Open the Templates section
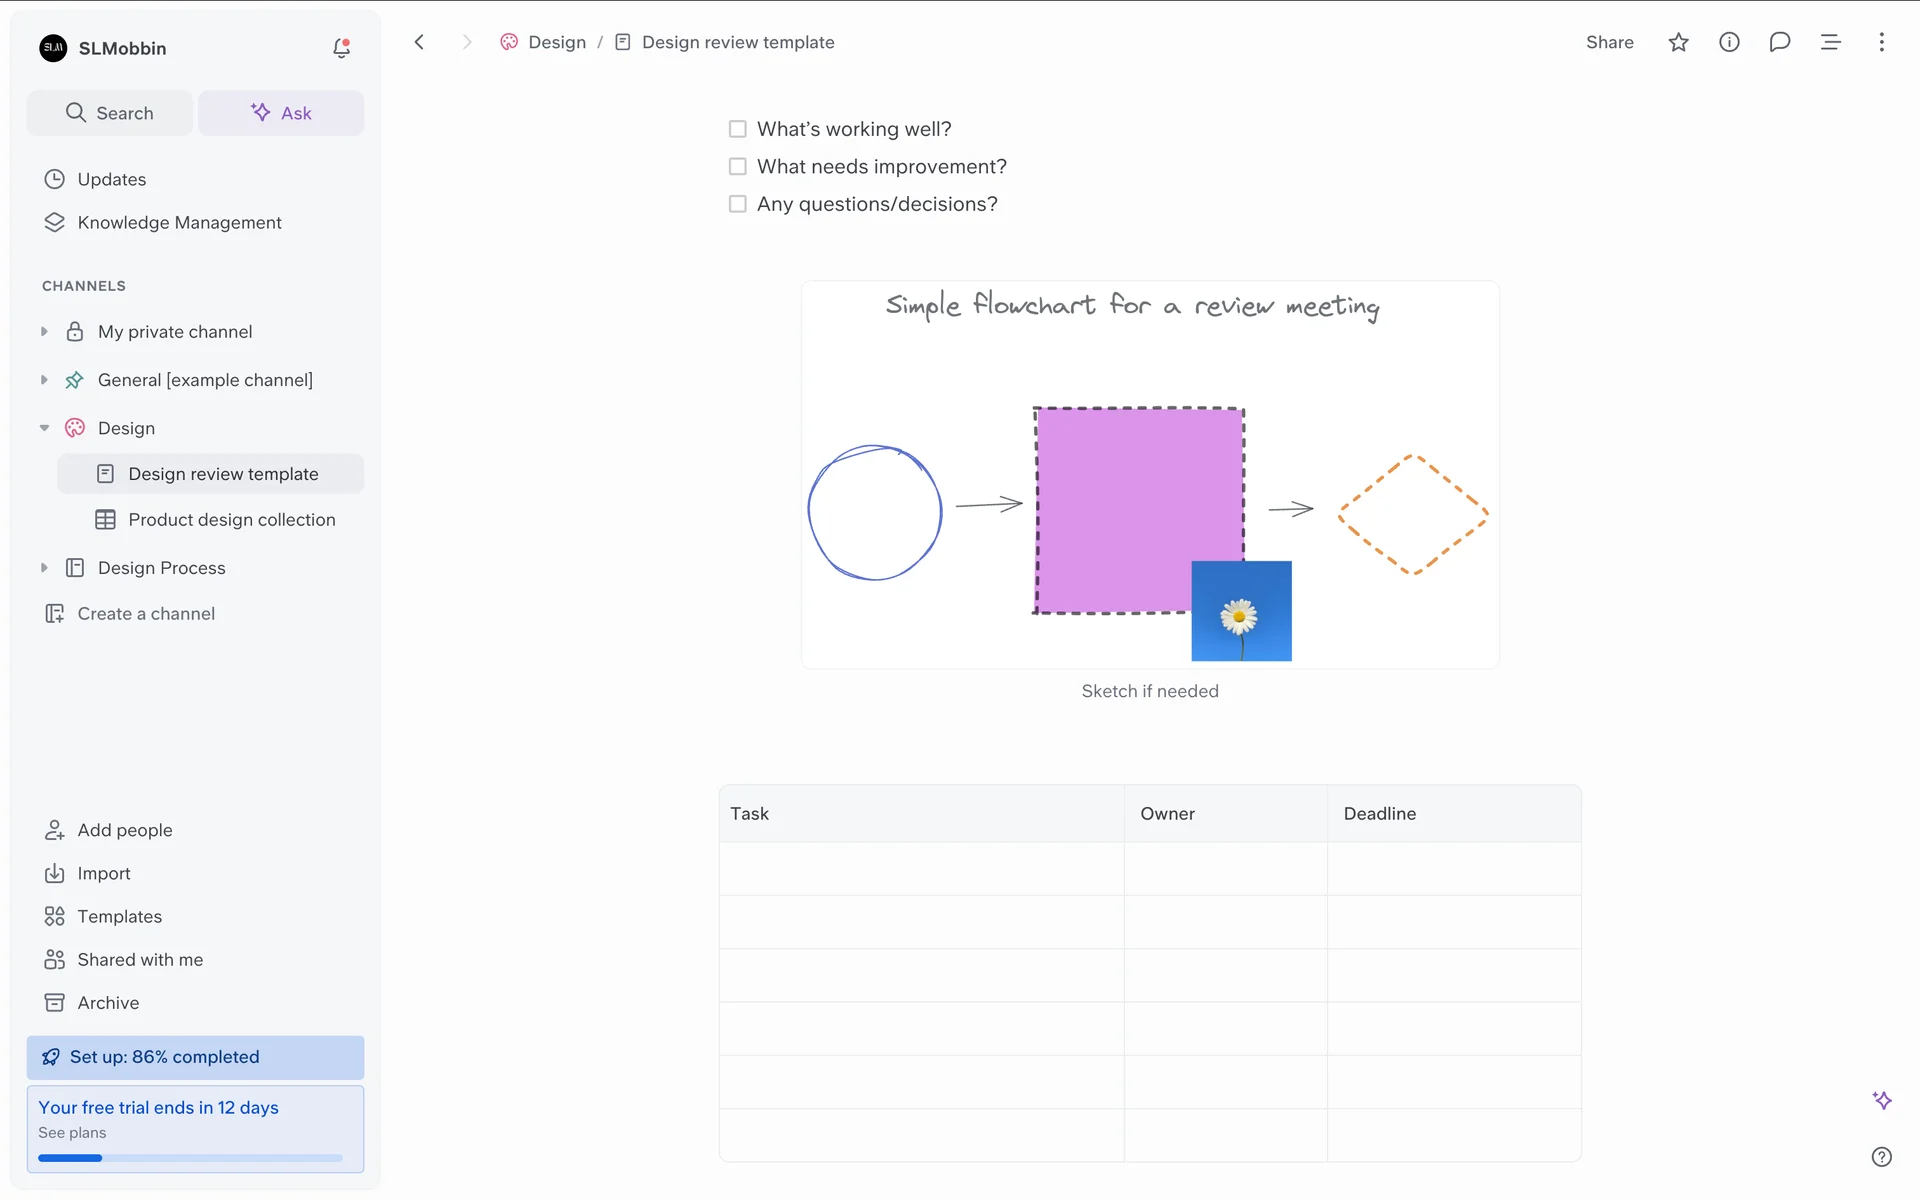Viewport: 1920px width, 1200px height. click(x=119, y=916)
